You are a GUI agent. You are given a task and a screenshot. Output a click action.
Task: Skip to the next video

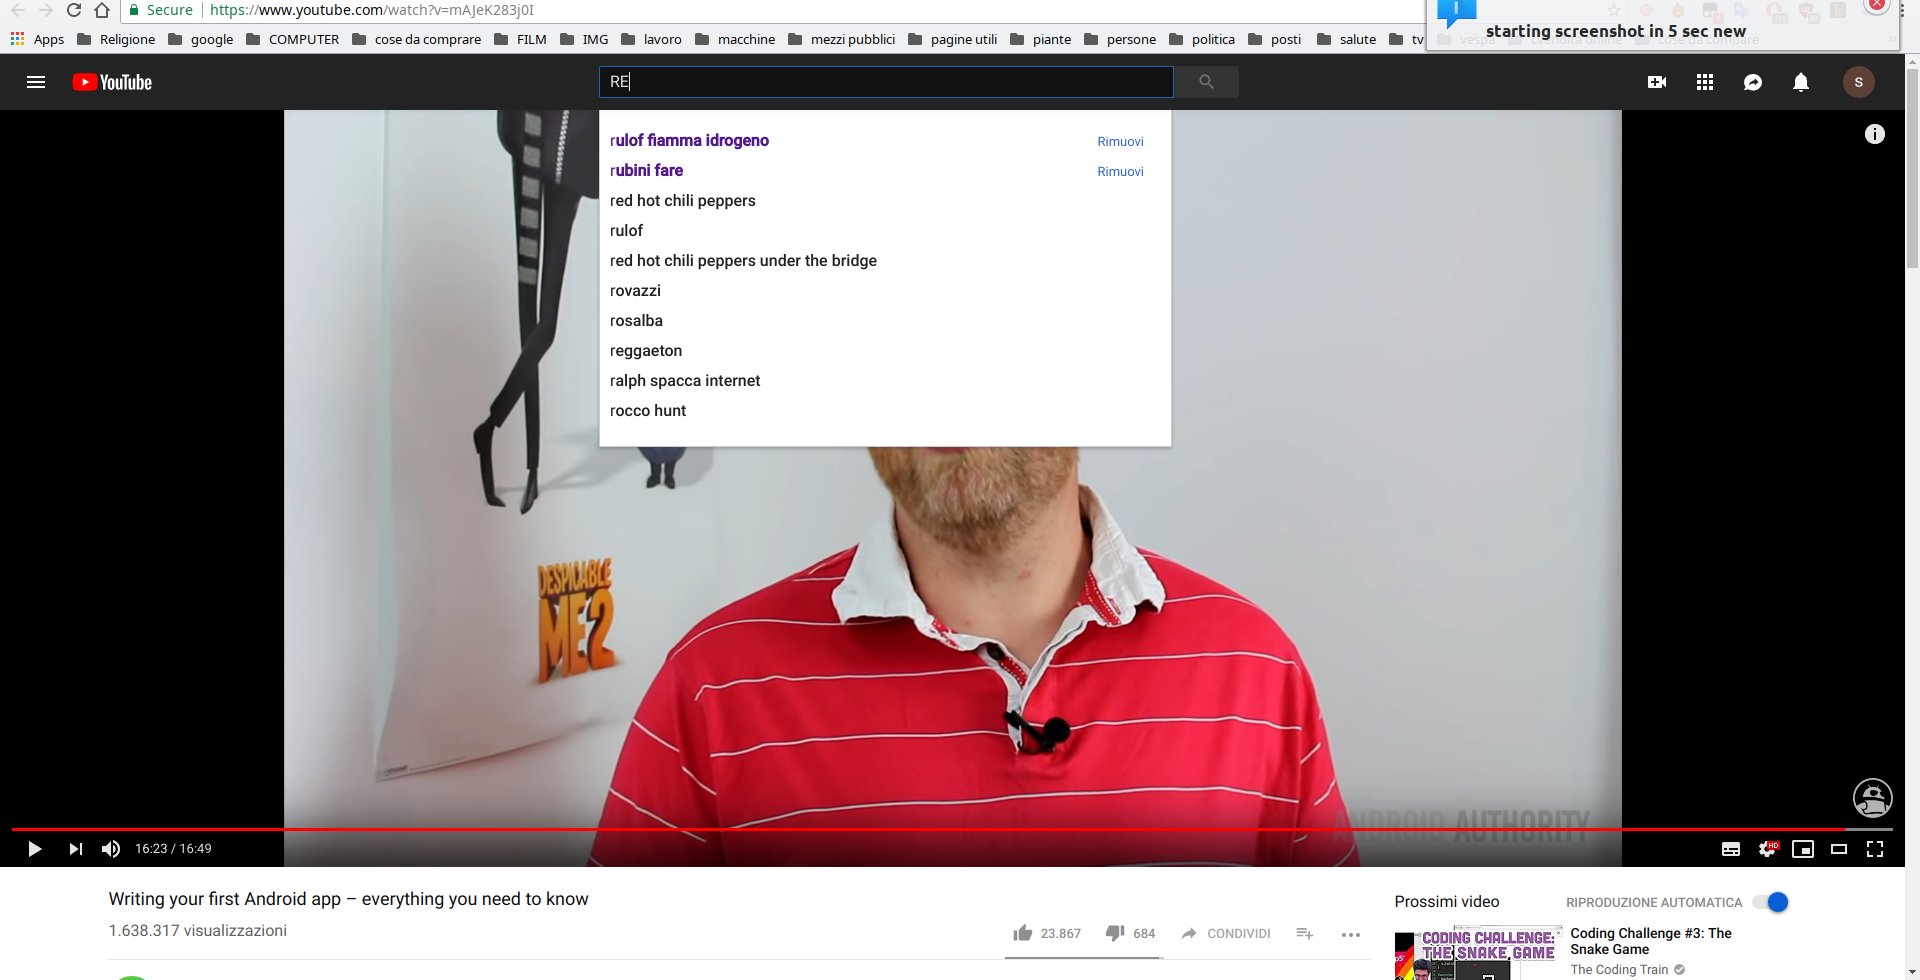tap(76, 849)
